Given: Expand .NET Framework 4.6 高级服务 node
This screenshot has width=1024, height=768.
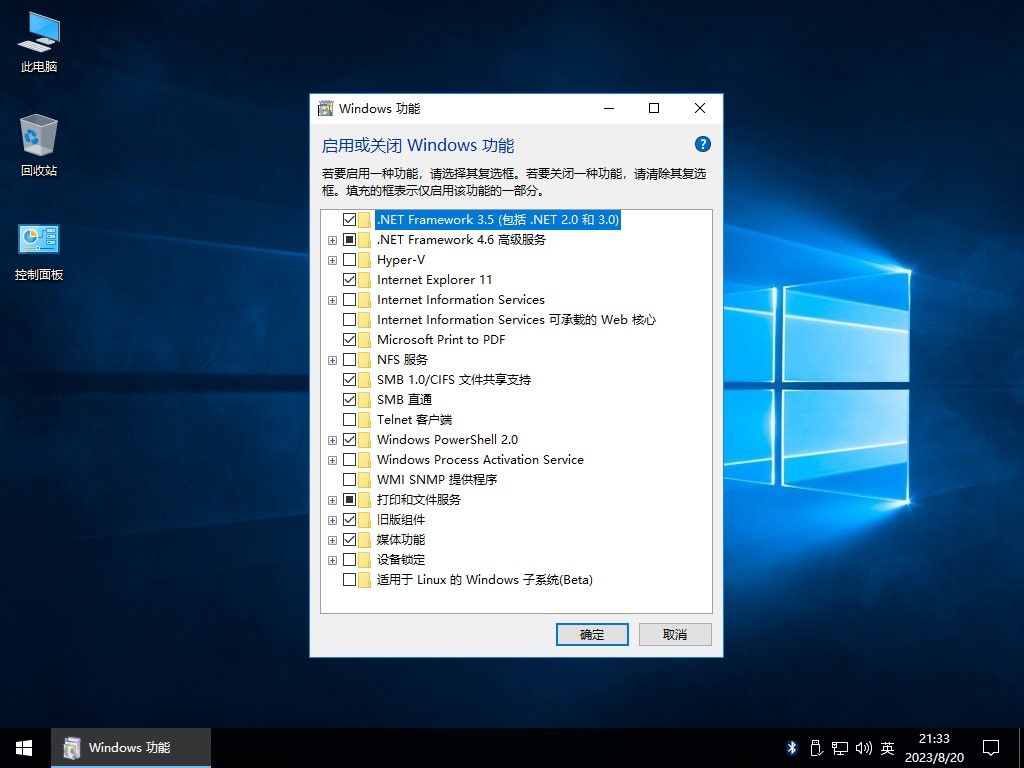Looking at the screenshot, I should (332, 240).
